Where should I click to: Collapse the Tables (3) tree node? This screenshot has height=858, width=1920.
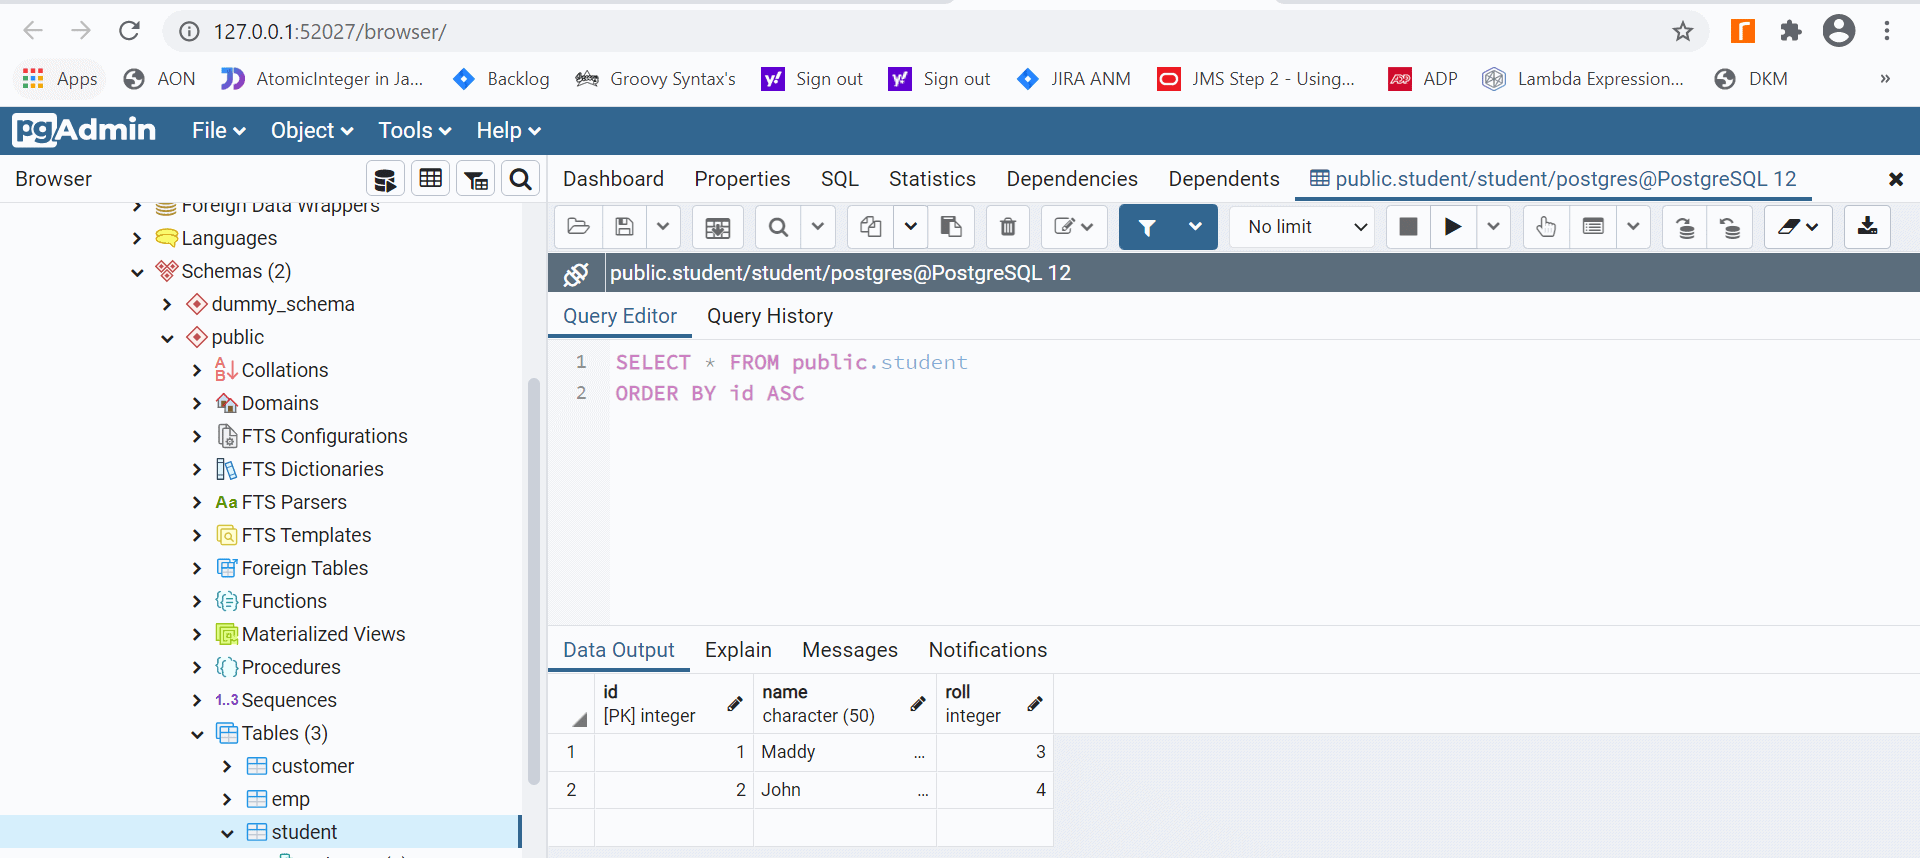[197, 734]
